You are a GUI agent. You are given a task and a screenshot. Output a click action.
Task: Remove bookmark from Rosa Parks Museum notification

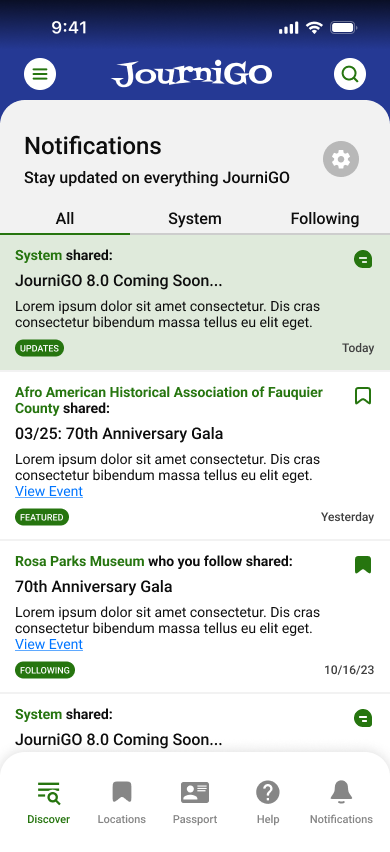(x=363, y=565)
